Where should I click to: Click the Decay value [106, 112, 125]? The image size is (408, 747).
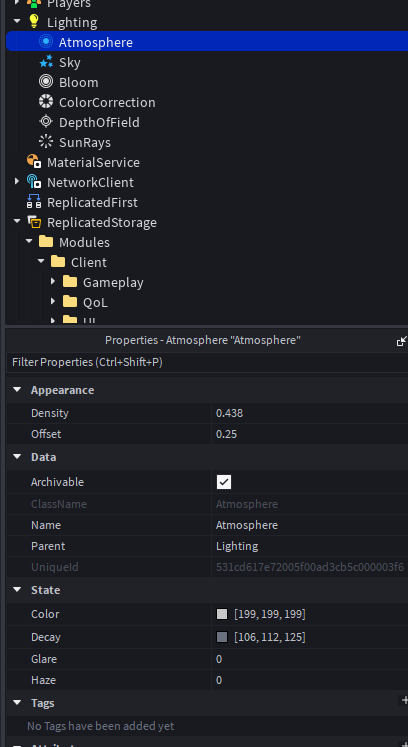(x=270, y=637)
